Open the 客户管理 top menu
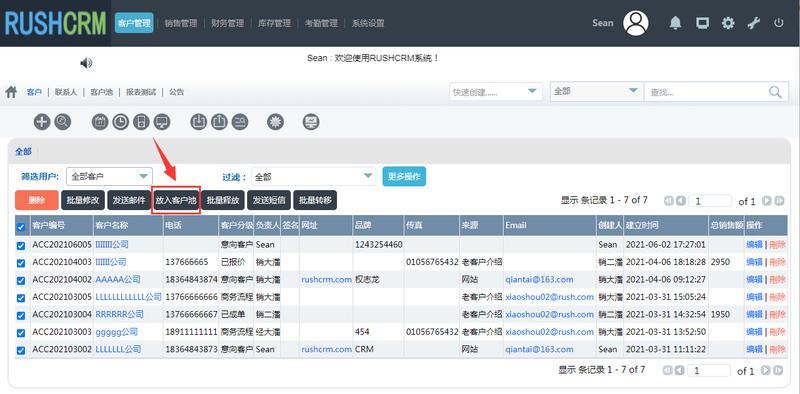The width and height of the screenshot is (800, 394). pyautogui.click(x=134, y=23)
